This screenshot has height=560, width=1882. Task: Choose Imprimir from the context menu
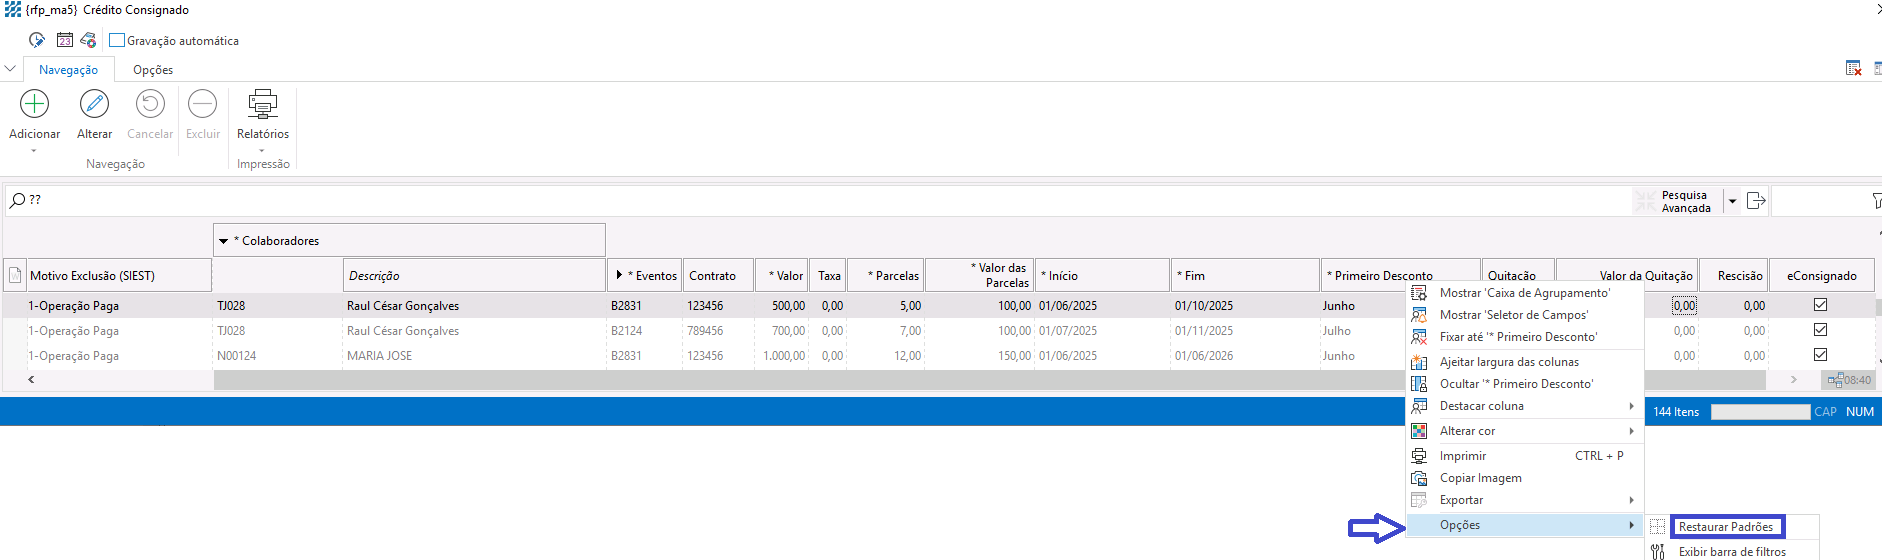(1462, 456)
